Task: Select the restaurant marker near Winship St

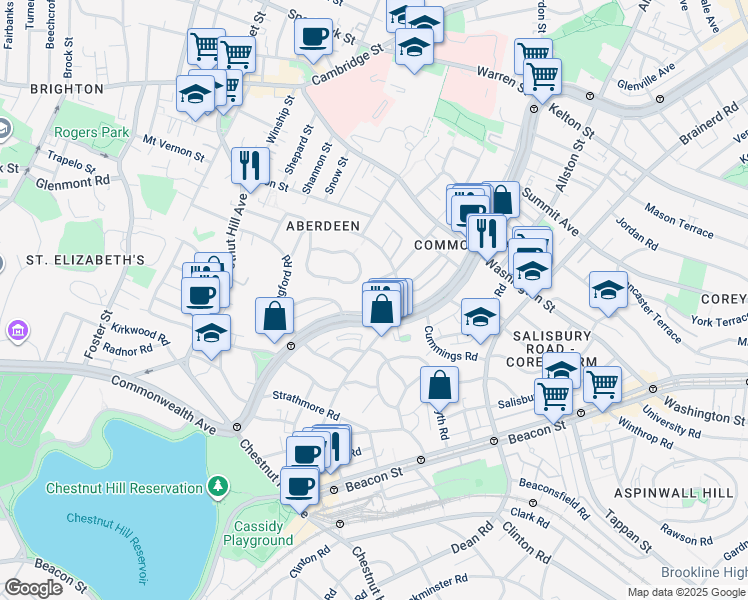Action: coord(250,167)
